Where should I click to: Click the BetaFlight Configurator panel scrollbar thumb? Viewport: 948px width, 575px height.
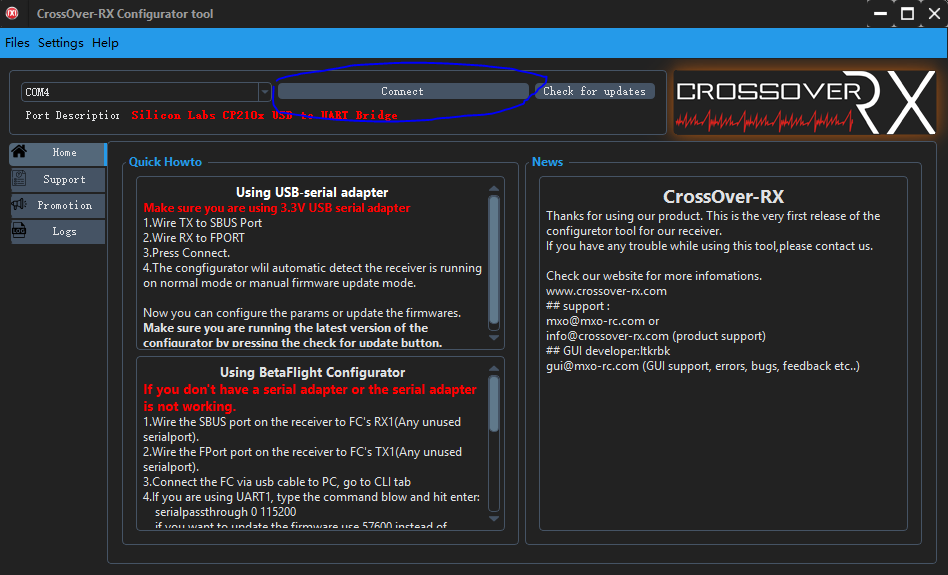point(494,404)
